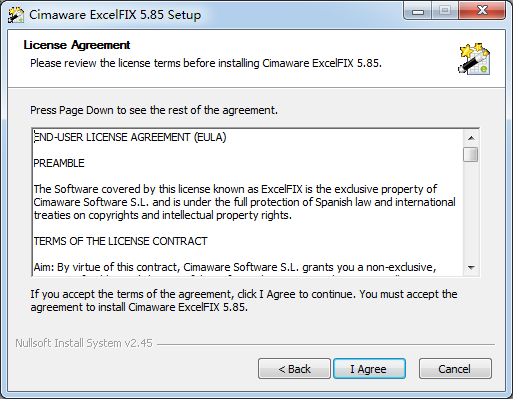Click the license text scrollbar thumb
513x399 pixels.
pyautogui.click(x=471, y=155)
